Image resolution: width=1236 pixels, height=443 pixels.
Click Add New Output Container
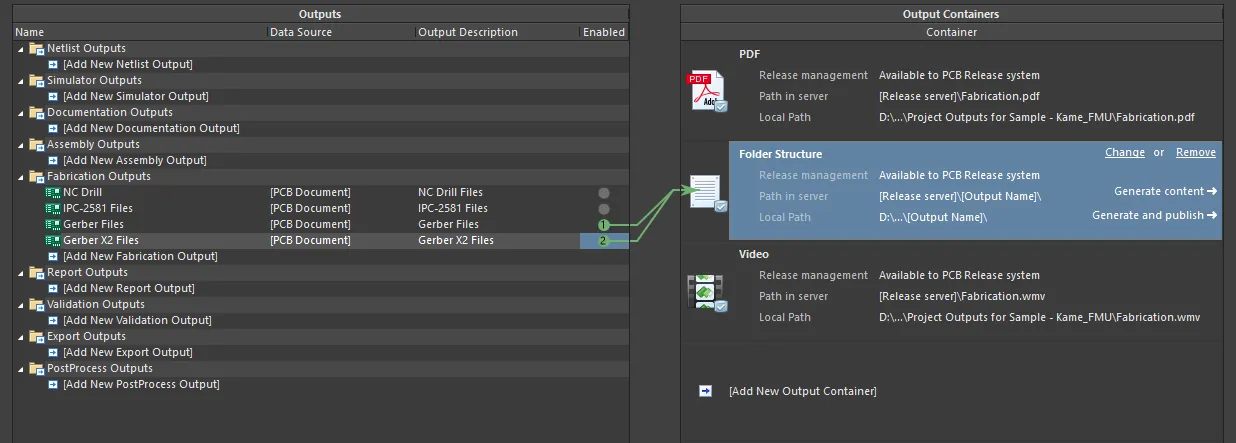coord(803,391)
